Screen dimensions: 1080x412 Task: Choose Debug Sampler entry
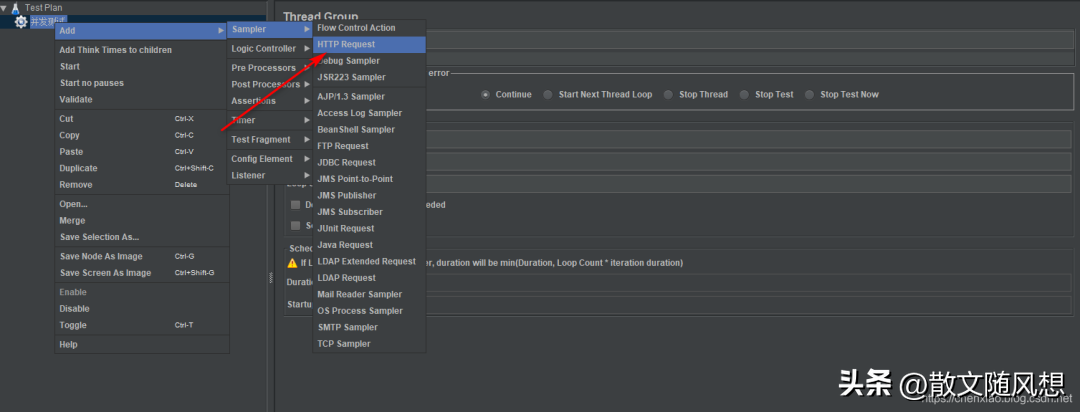369,61
